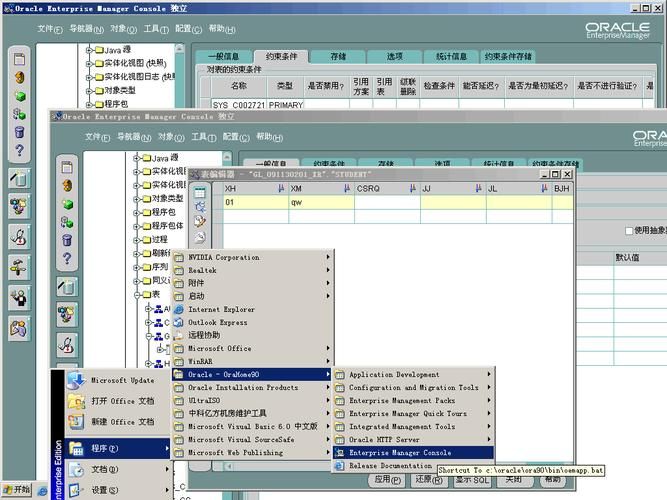Screen dimensions: 667x500
Task: Open WinRAR submenu in programs menu
Action: (253, 361)
